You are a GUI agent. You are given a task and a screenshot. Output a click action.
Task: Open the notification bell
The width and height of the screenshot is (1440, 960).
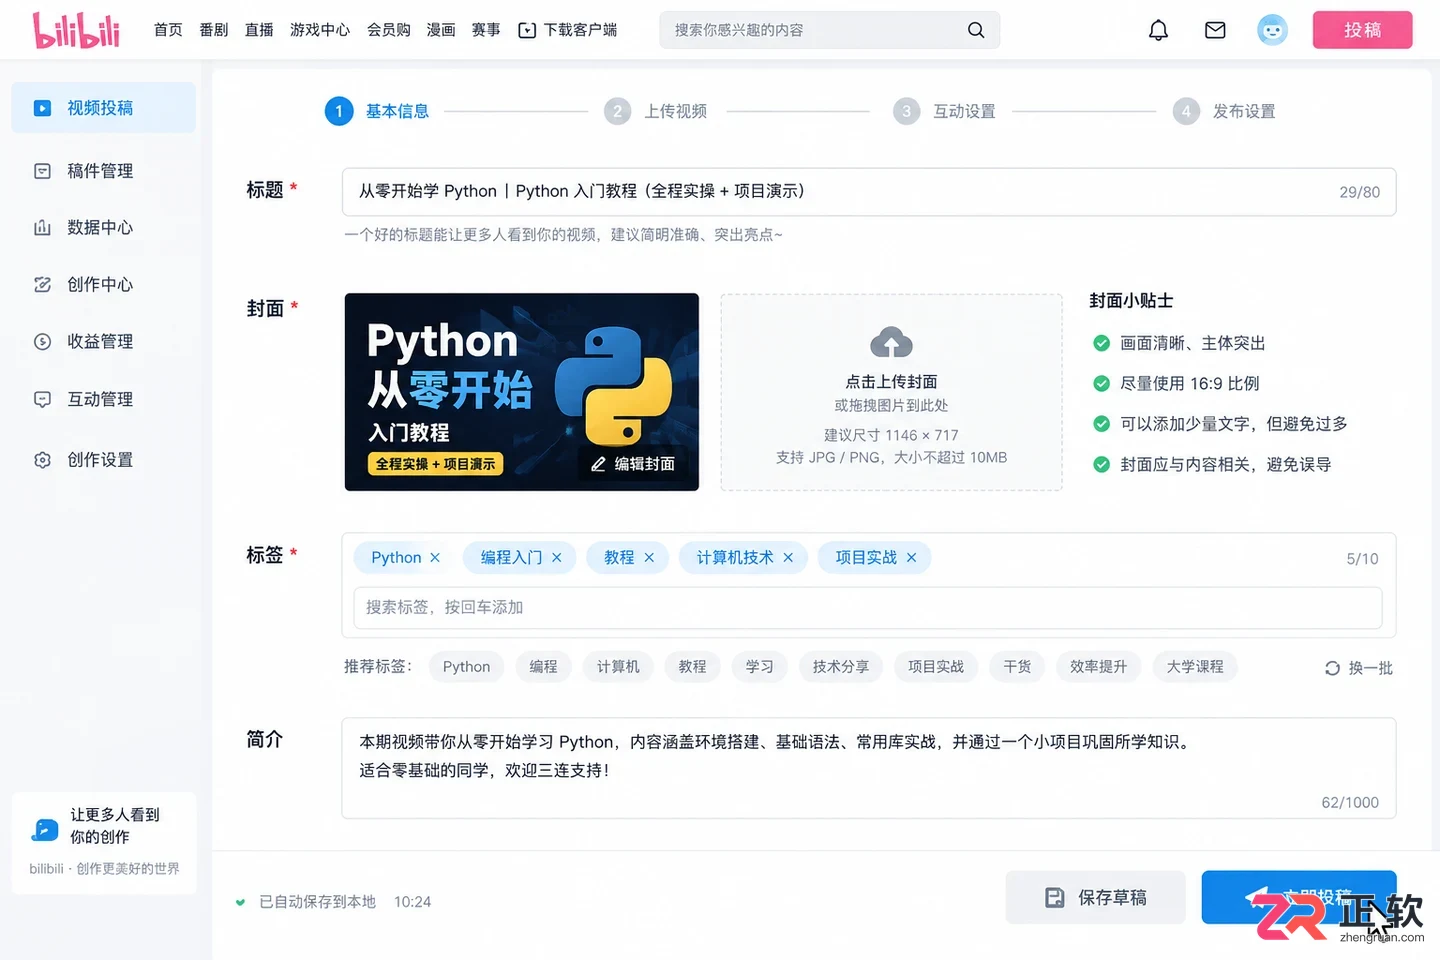click(x=1158, y=30)
